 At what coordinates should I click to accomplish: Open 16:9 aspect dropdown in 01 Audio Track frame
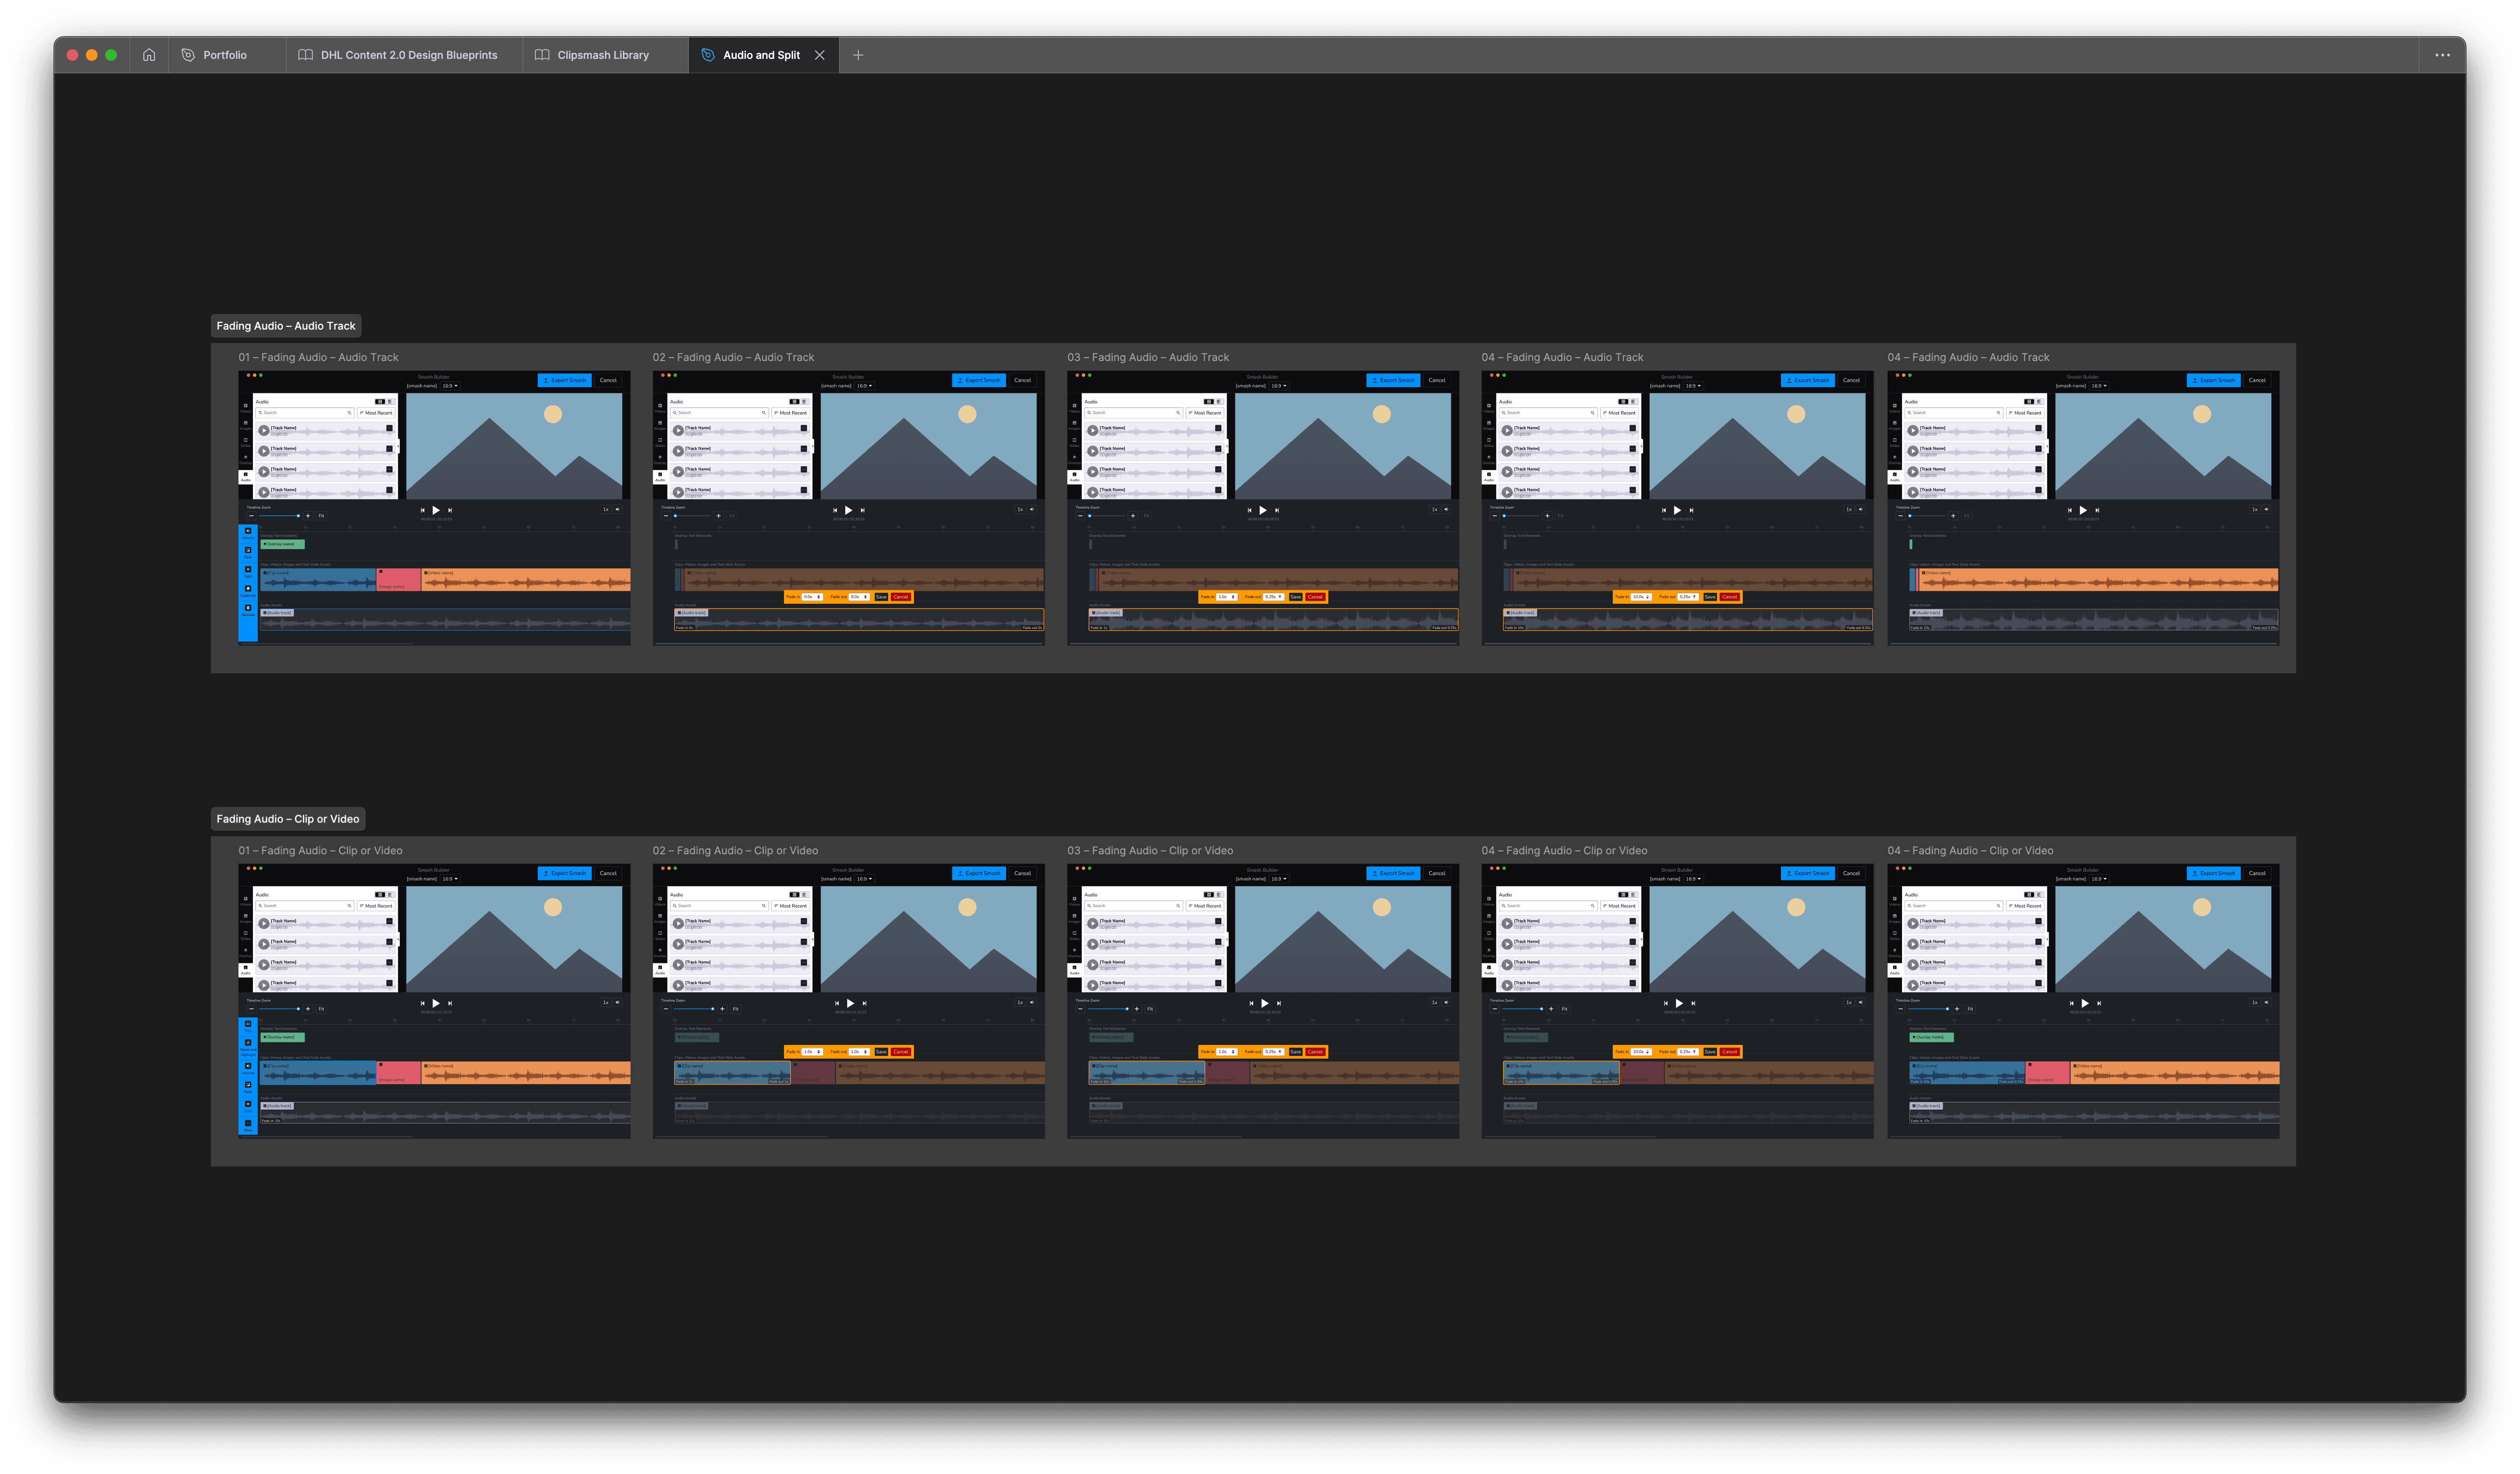(x=449, y=386)
